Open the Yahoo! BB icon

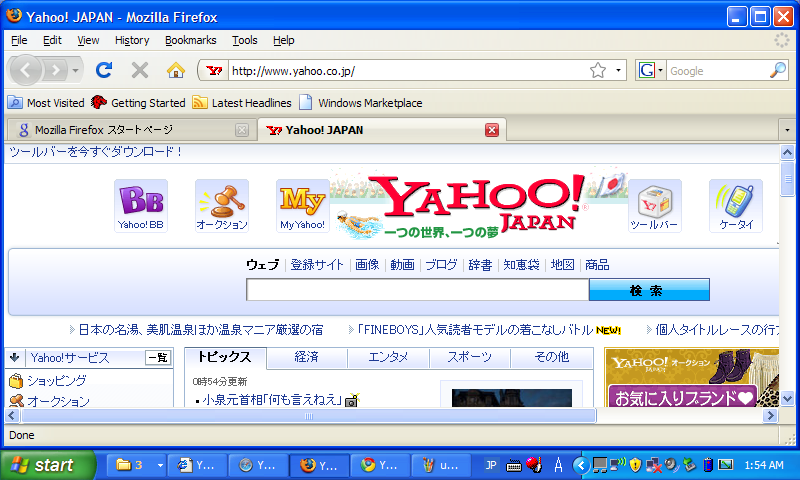[141, 206]
